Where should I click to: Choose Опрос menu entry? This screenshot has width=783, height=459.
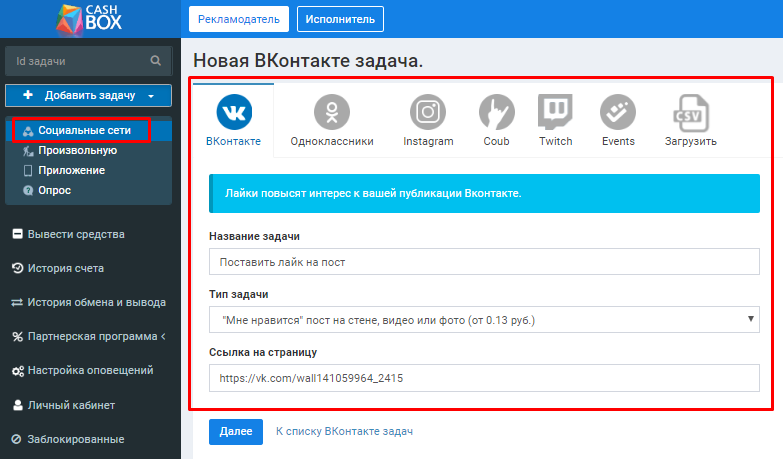[x=88, y=190]
